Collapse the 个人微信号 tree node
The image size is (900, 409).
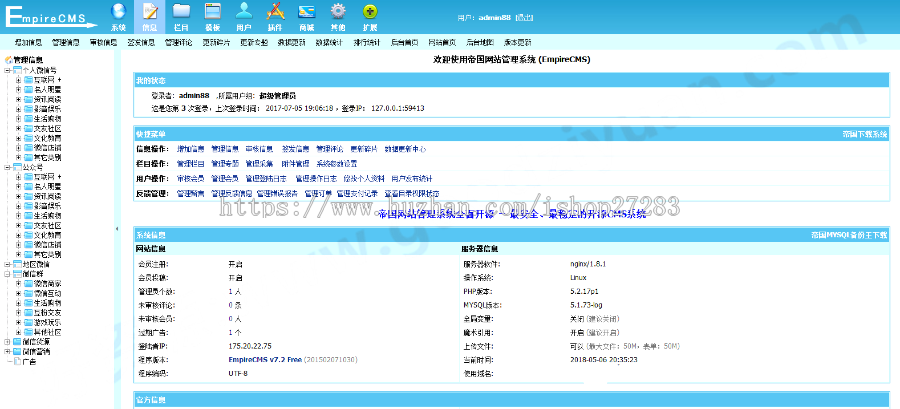(7, 70)
